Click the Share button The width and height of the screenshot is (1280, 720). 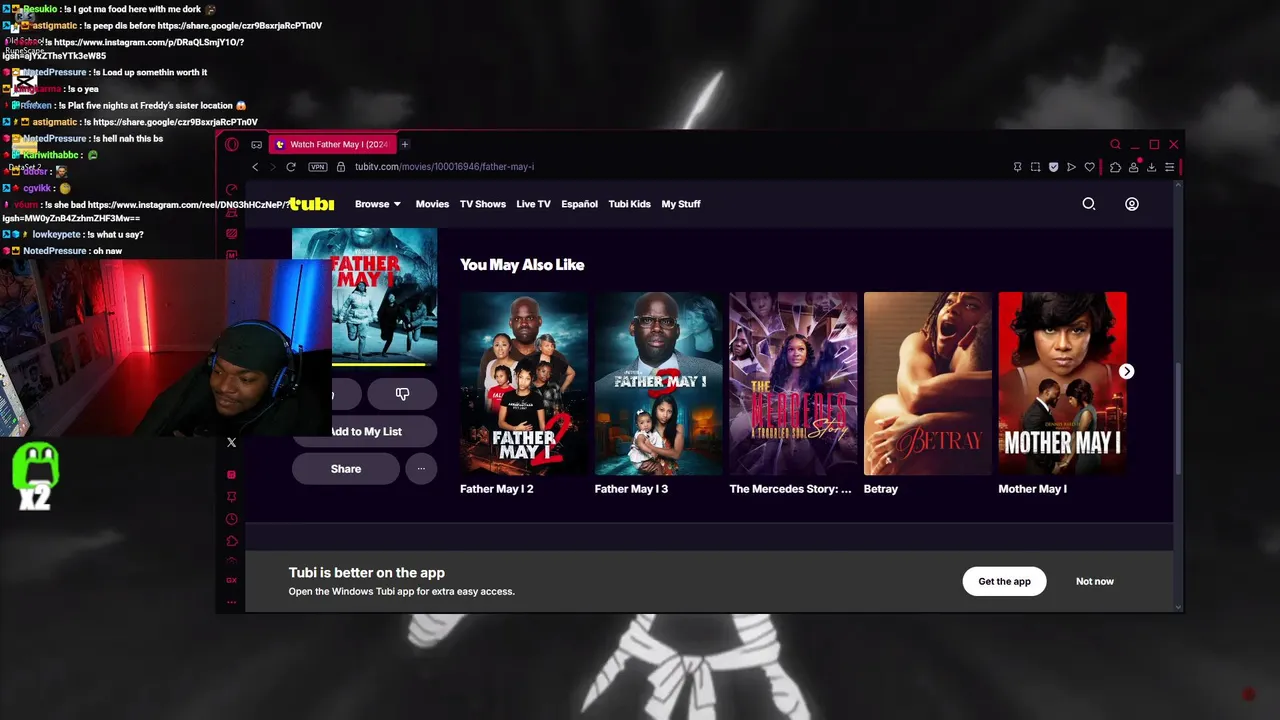click(346, 469)
